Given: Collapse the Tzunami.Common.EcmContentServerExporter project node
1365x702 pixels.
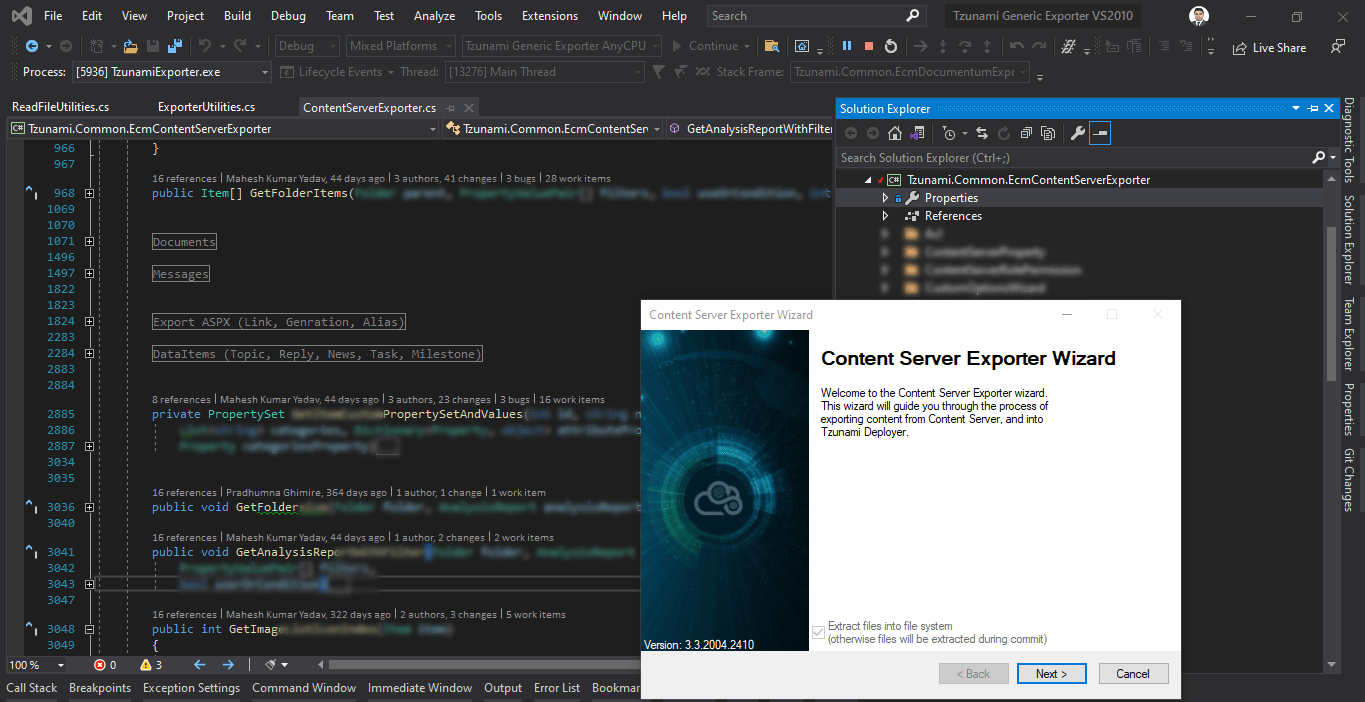Looking at the screenshot, I should [x=867, y=180].
